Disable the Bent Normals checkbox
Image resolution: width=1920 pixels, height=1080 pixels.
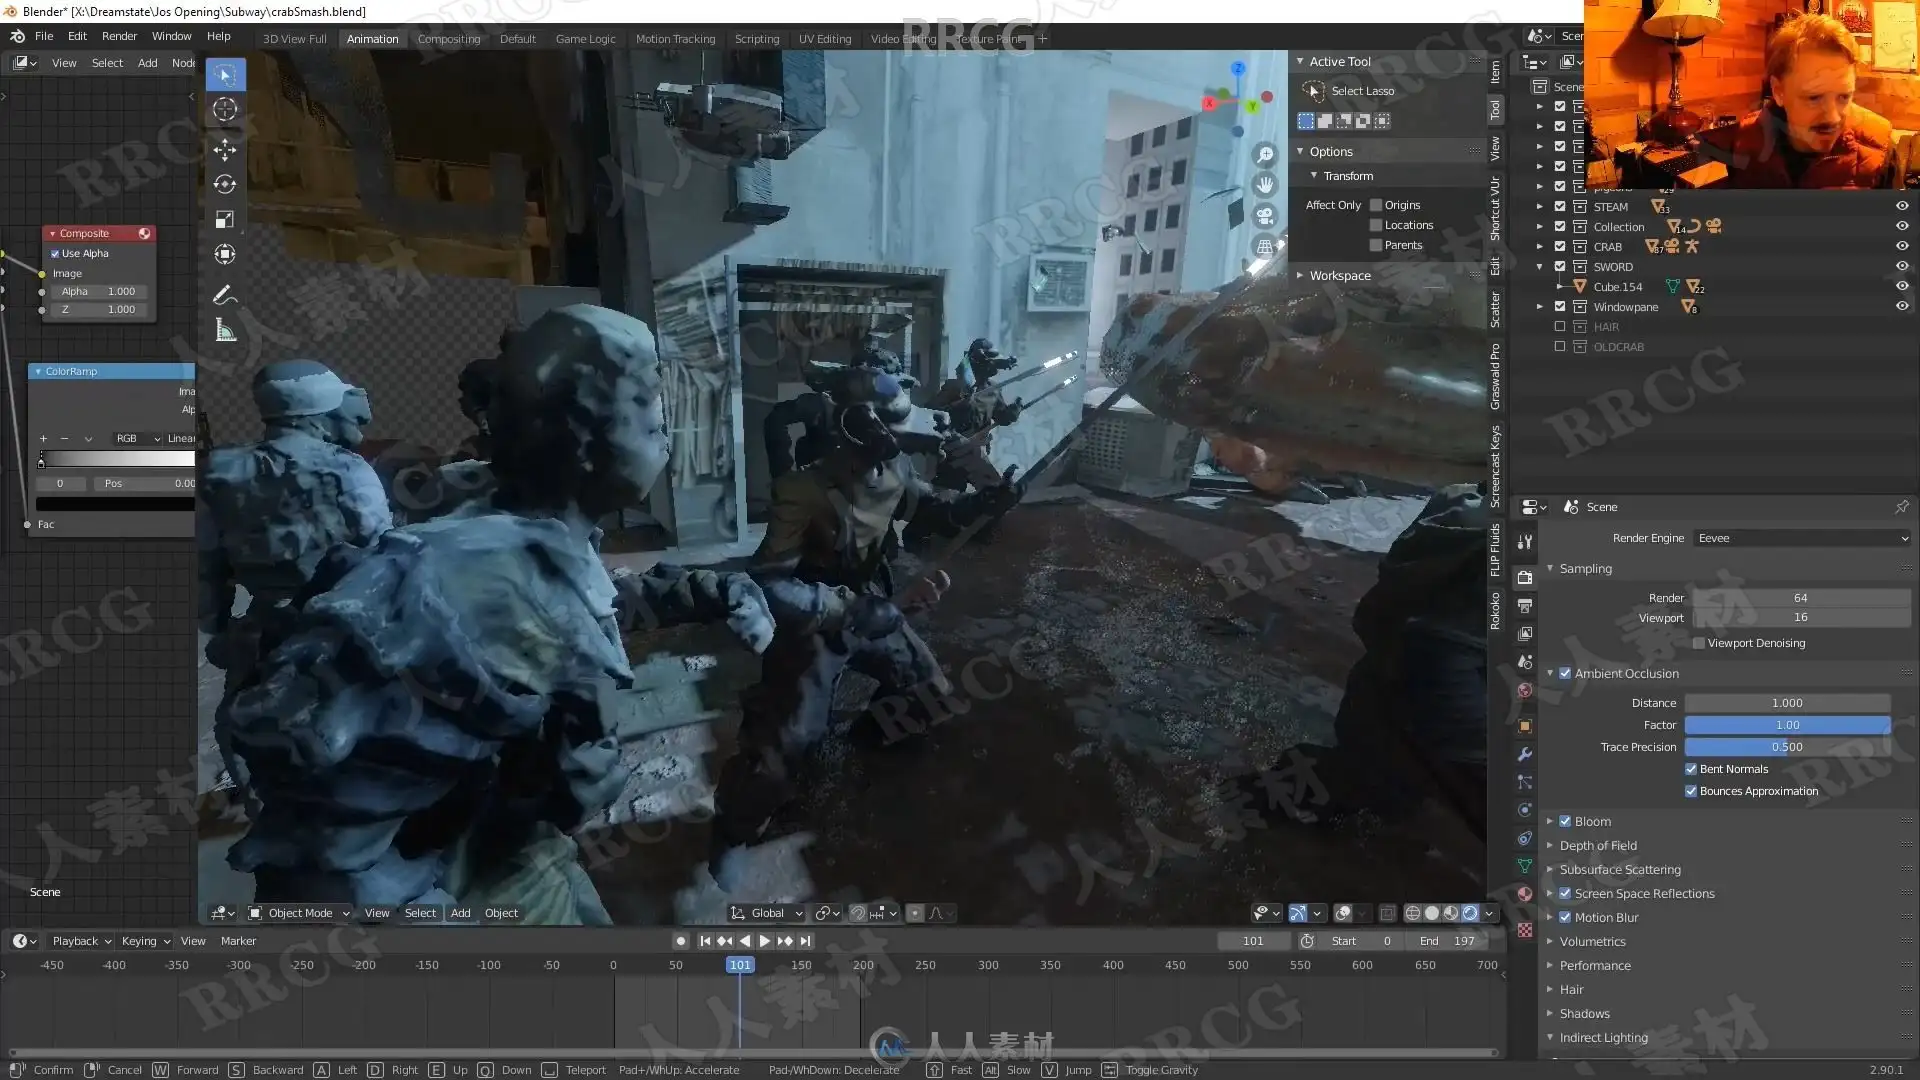1691,769
